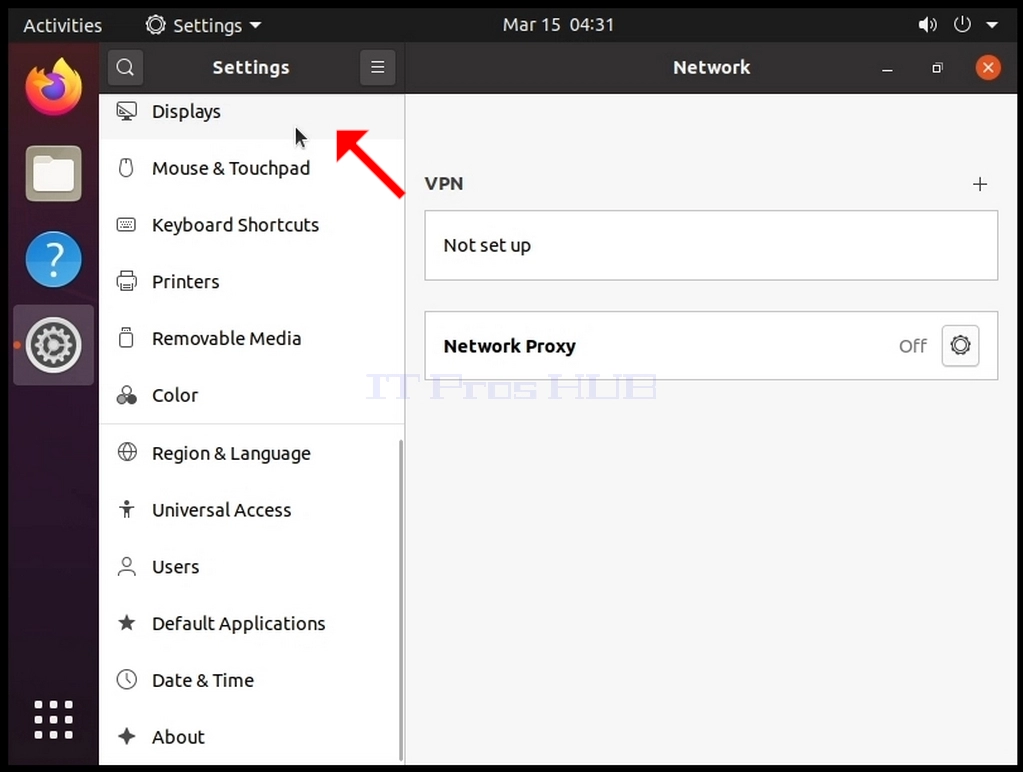Open Help from the dock

point(53,259)
